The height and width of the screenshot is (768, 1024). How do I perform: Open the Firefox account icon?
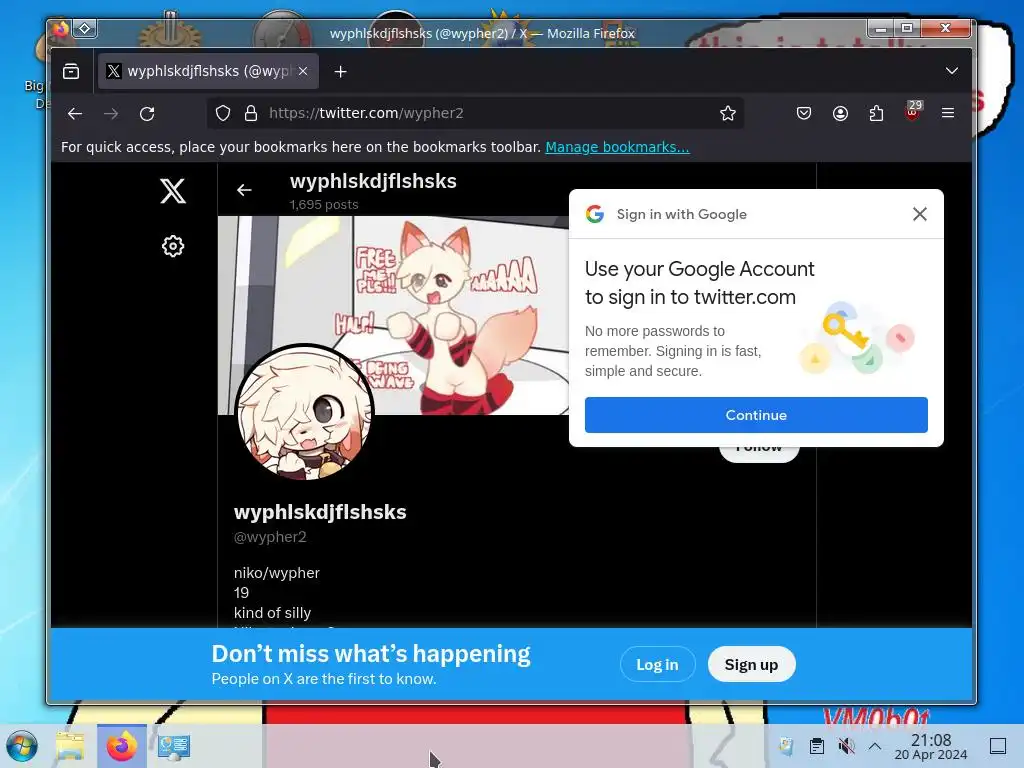840,113
